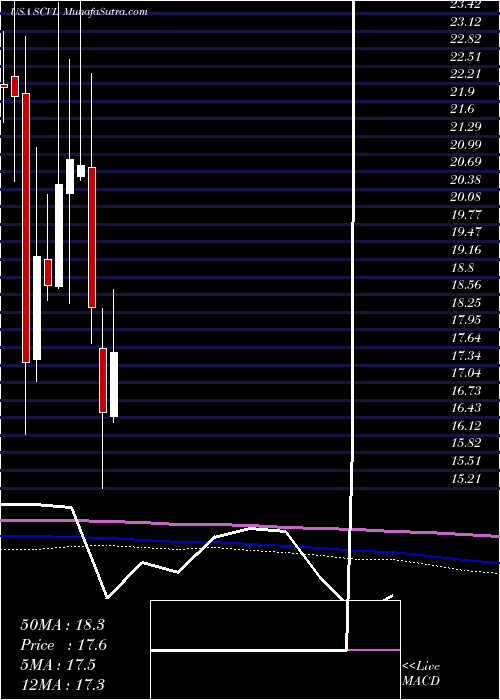This screenshot has height=700, width=500.
Task: Click the 18.56 price axis label
Action: (466, 286)
